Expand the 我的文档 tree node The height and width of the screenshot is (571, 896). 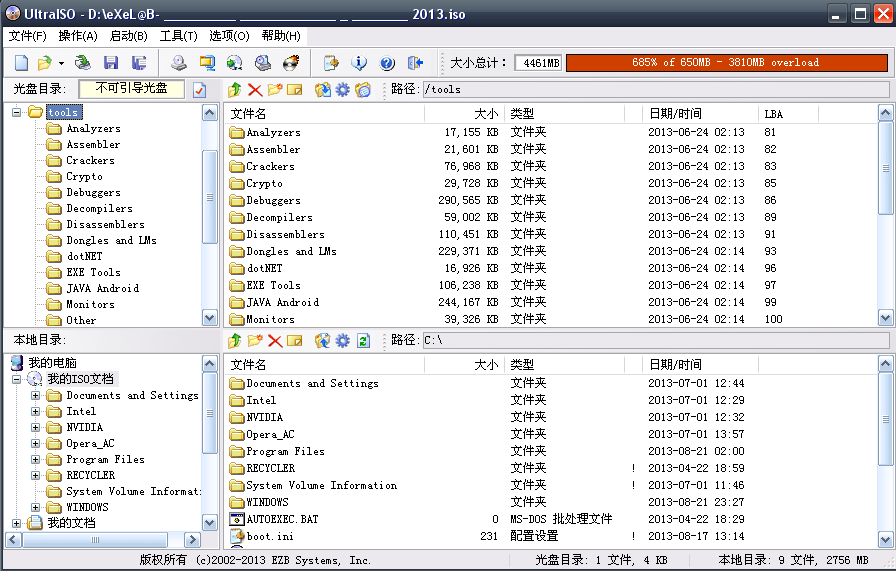coord(17,523)
